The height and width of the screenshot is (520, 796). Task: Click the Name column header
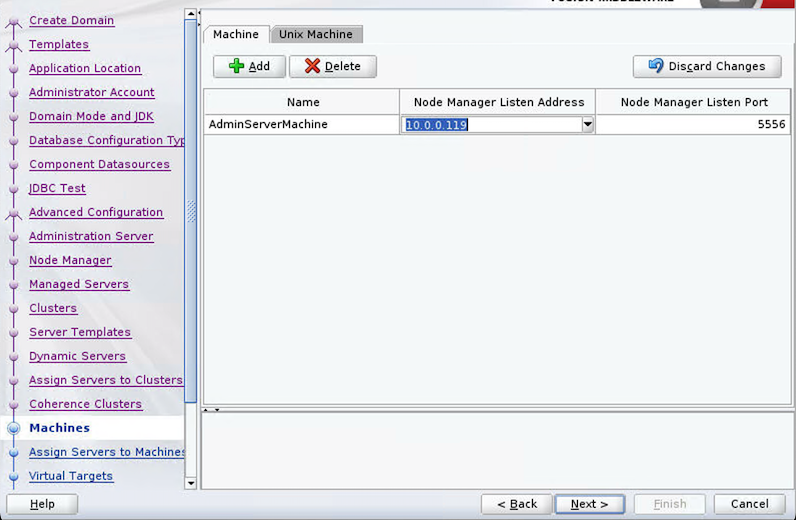click(303, 102)
